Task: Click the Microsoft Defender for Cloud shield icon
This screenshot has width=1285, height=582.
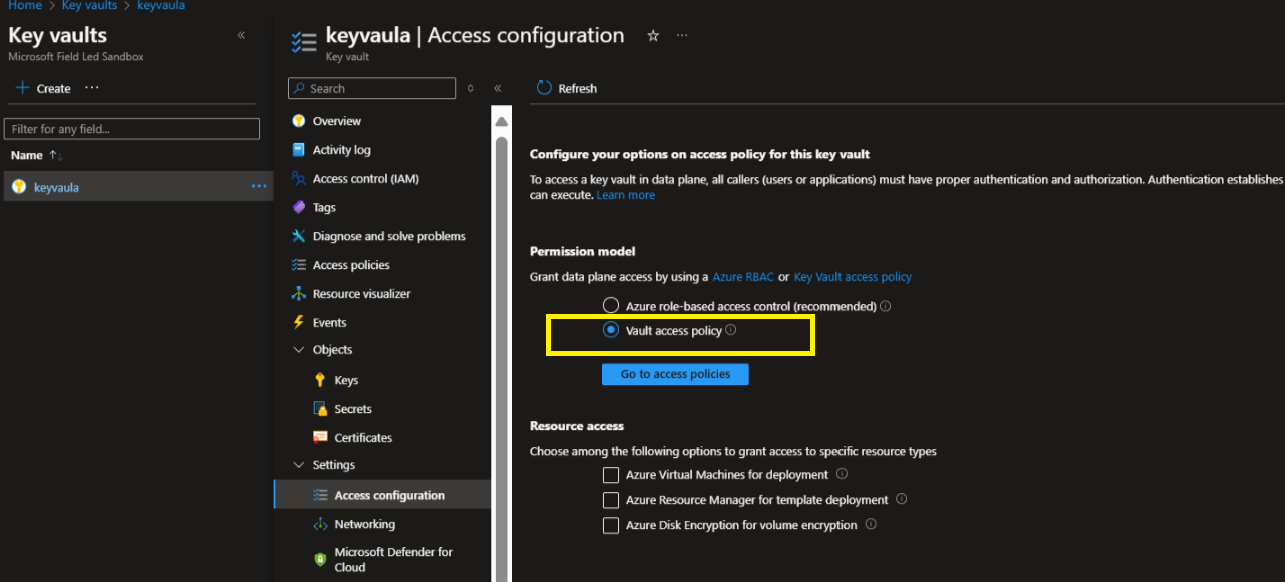Action: (x=320, y=559)
